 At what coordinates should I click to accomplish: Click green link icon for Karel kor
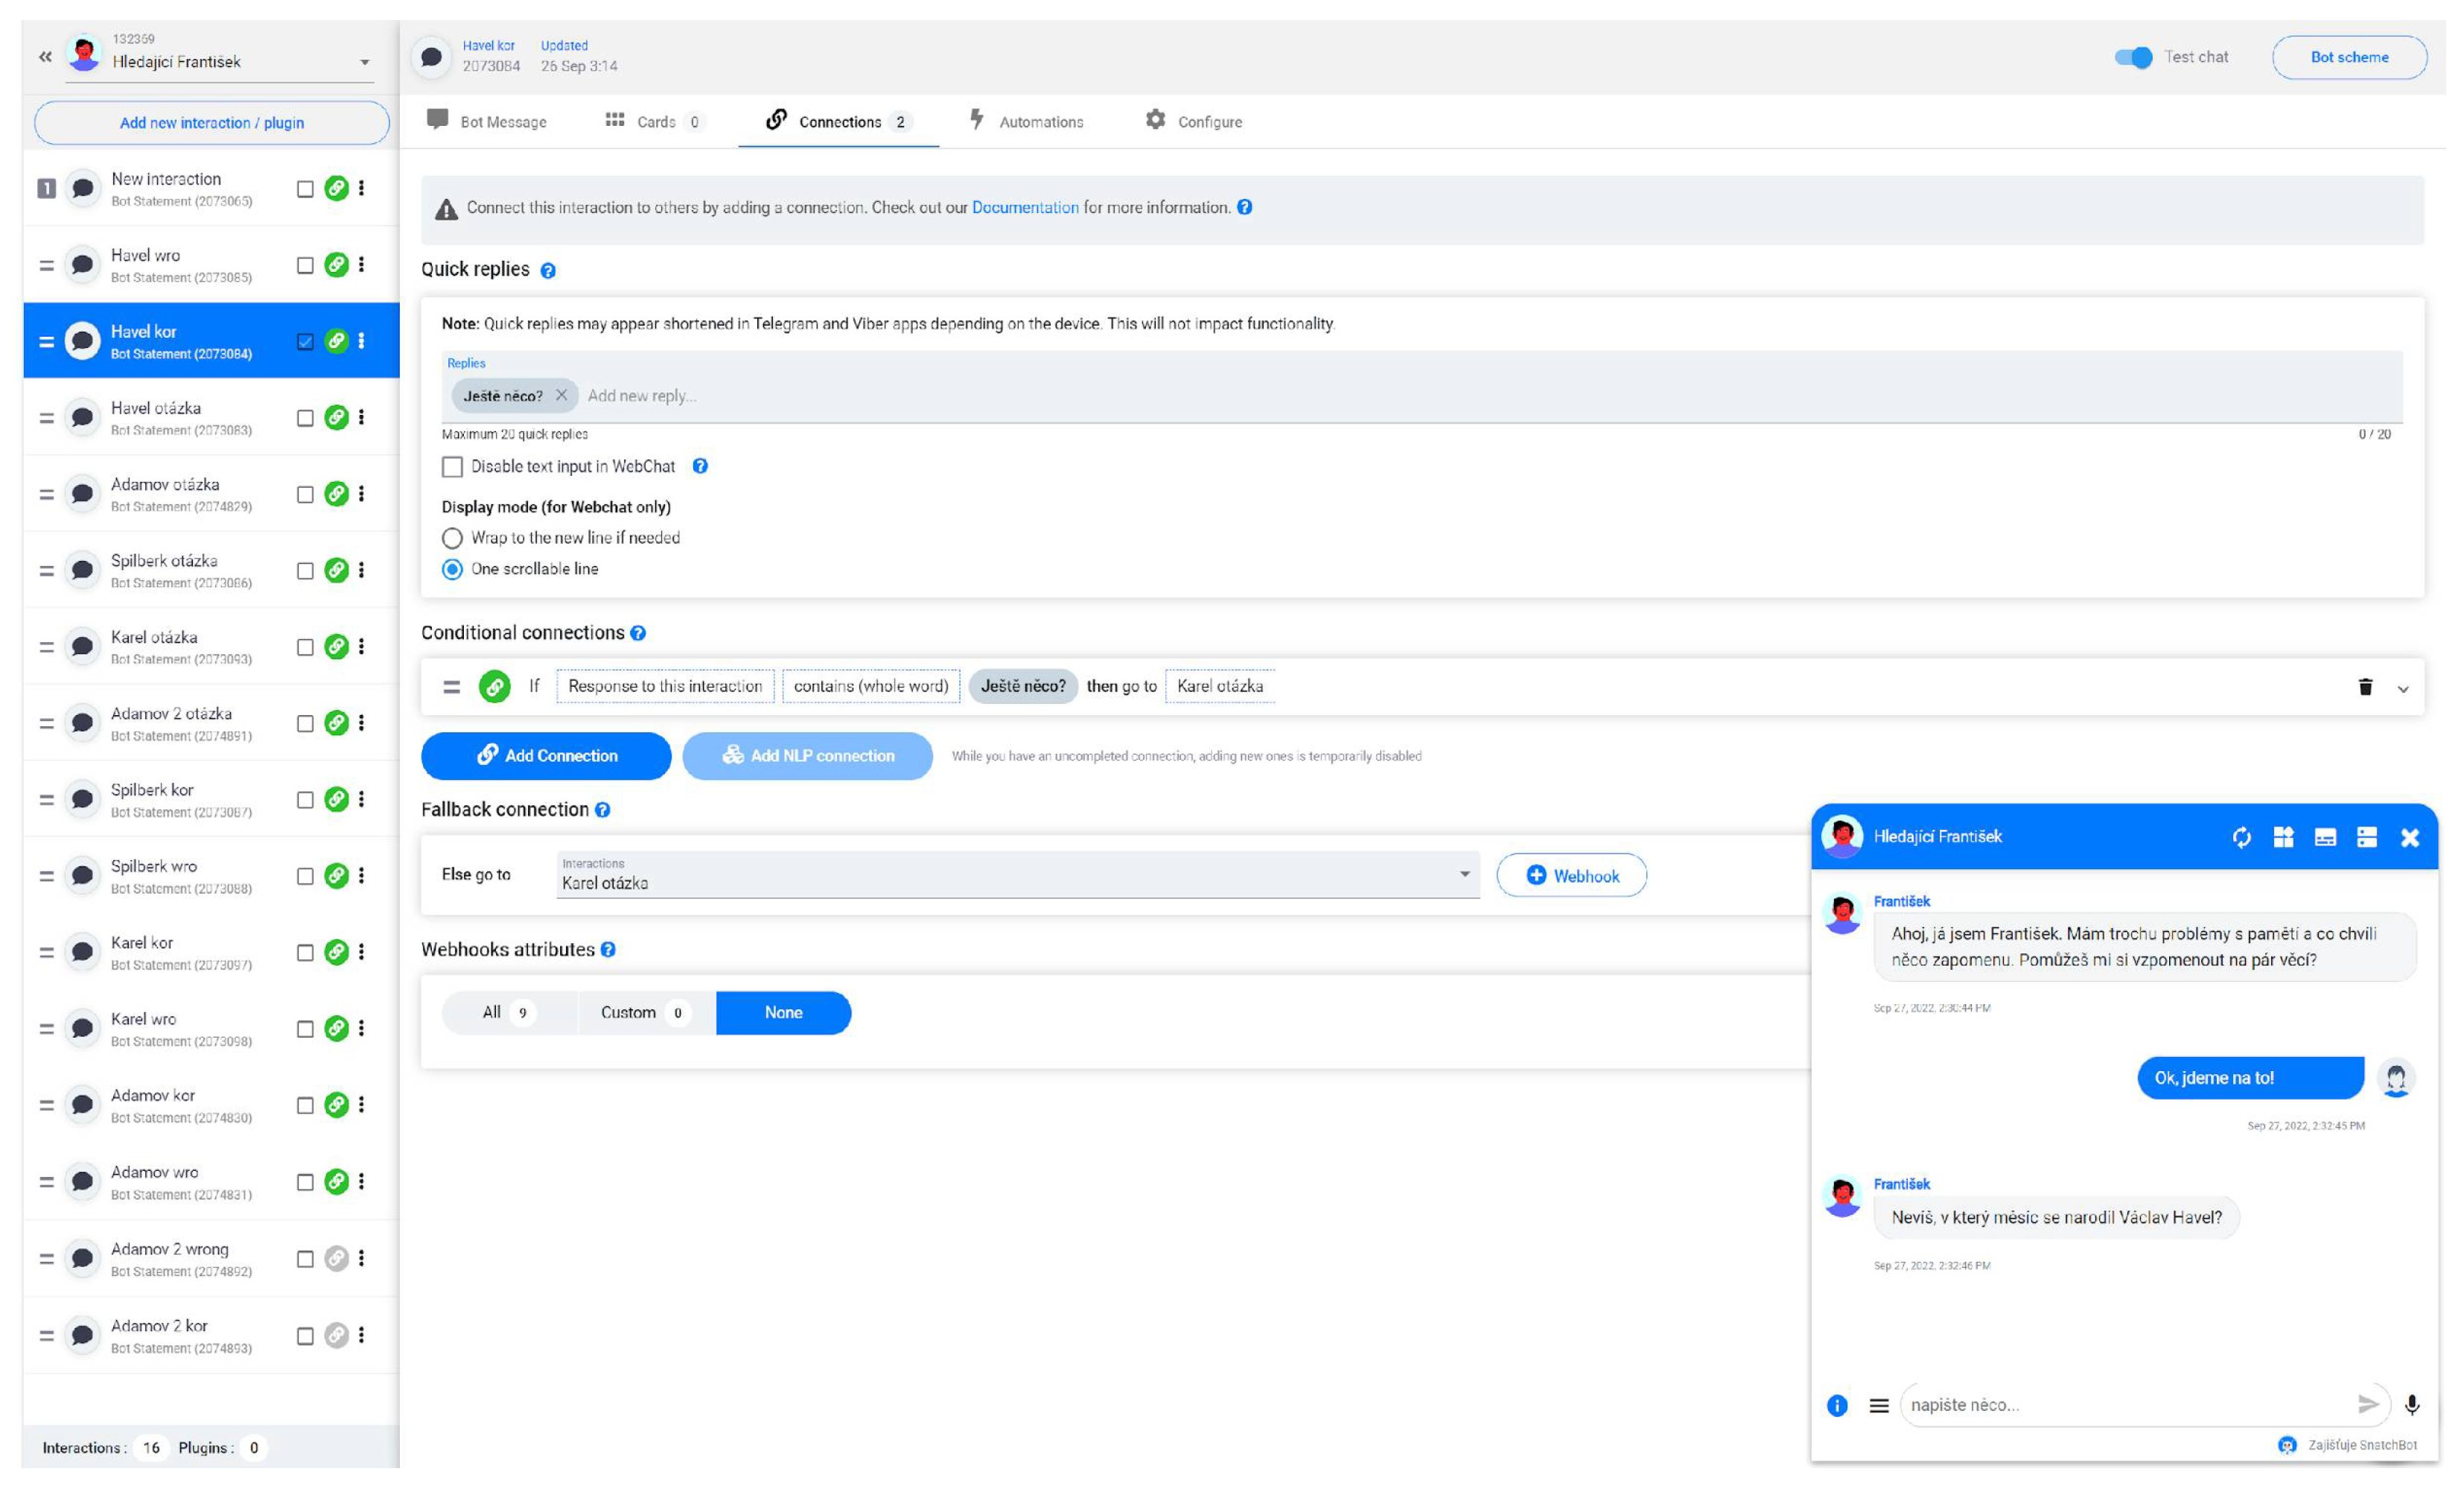click(337, 952)
